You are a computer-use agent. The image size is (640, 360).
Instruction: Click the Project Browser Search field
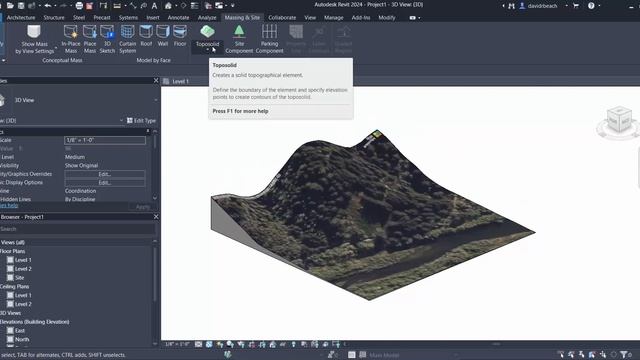pos(77,229)
